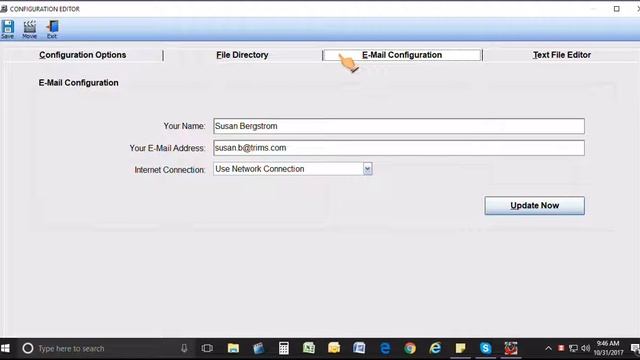Screen dimensions: 640x360
Task: Open the Windows Start menu
Action: (6, 349)
